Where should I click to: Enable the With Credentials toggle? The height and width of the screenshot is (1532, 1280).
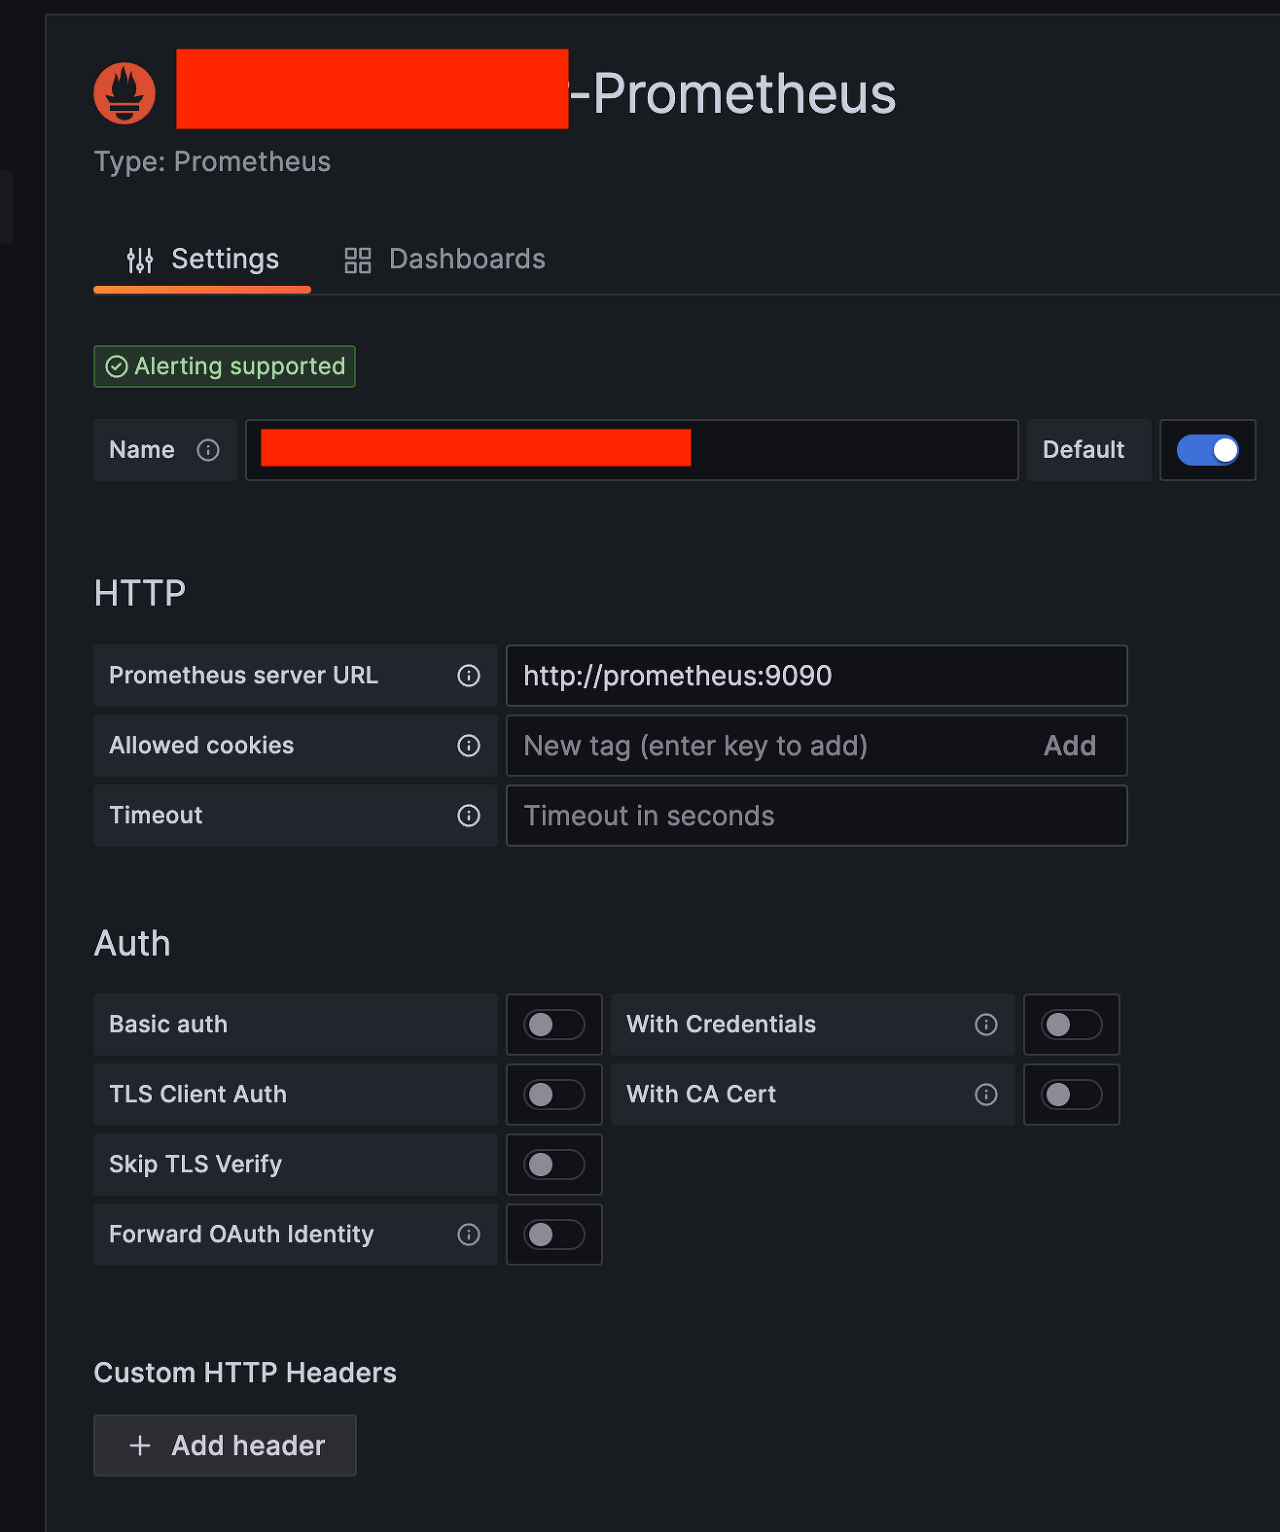pos(1072,1025)
